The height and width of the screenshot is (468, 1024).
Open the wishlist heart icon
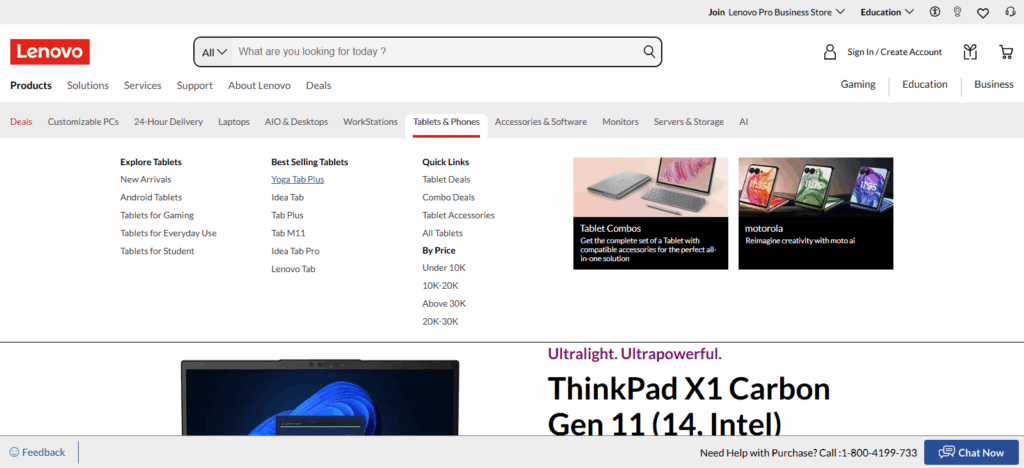[983, 12]
